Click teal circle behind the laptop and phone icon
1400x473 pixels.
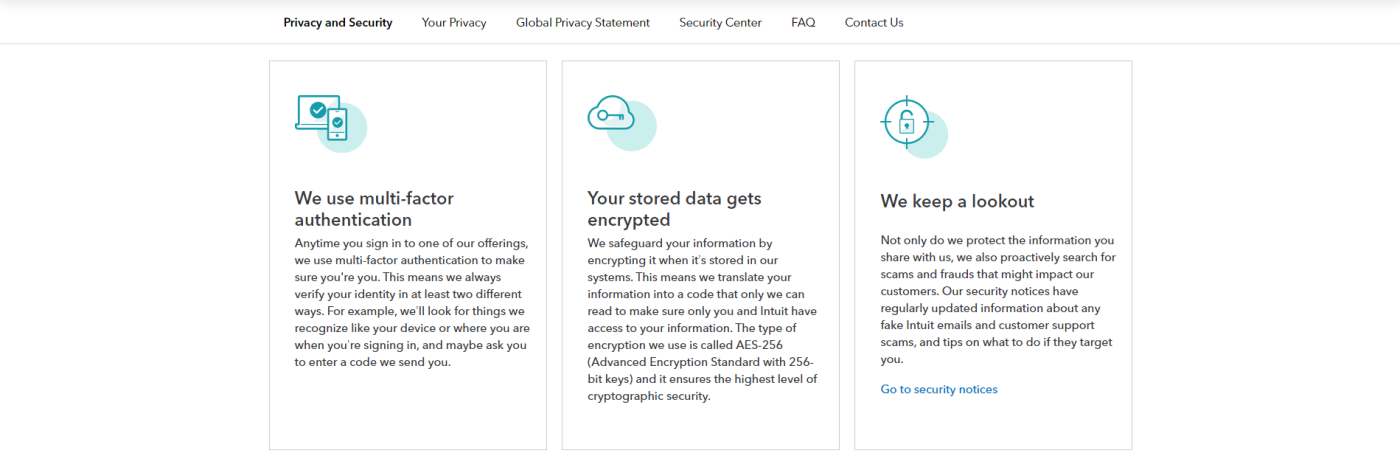342,127
